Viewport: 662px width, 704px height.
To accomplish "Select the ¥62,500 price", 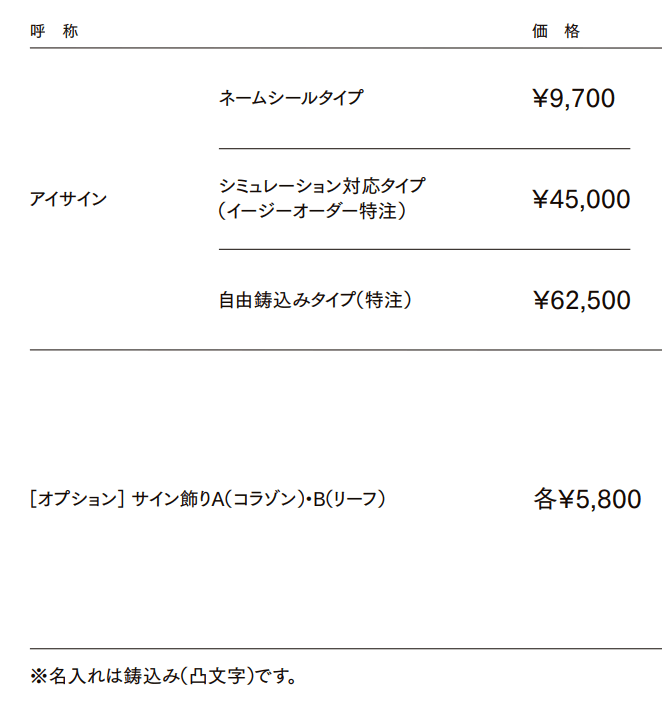I will tap(581, 300).
